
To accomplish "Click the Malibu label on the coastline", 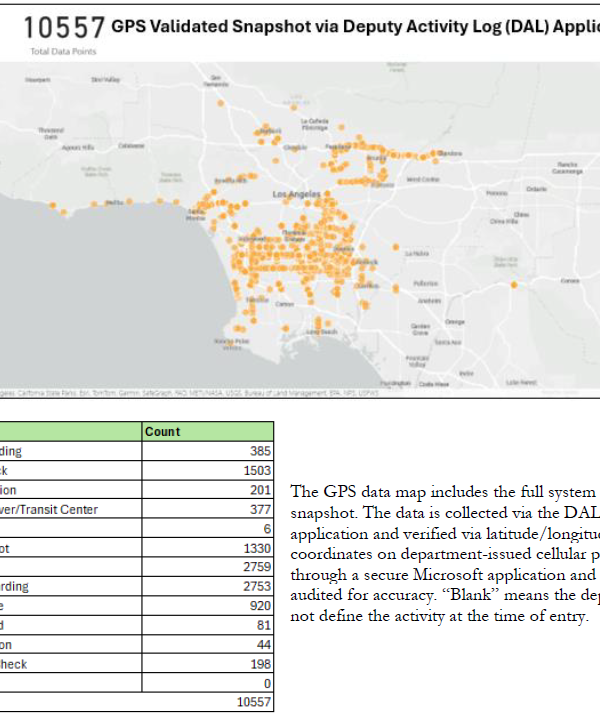I will pos(114,203).
